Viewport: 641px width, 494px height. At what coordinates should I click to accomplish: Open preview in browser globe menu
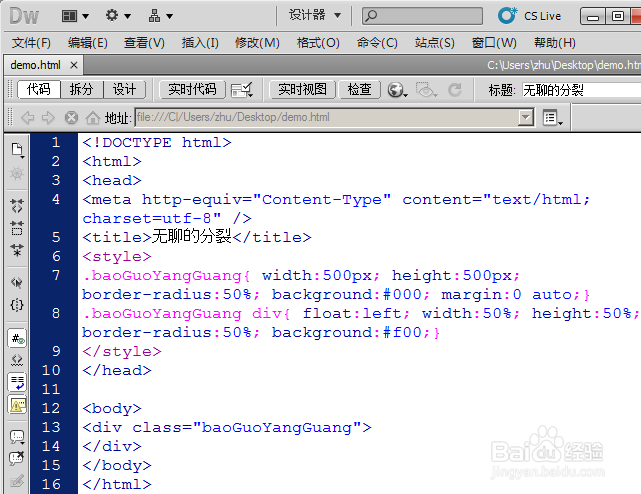[397, 90]
